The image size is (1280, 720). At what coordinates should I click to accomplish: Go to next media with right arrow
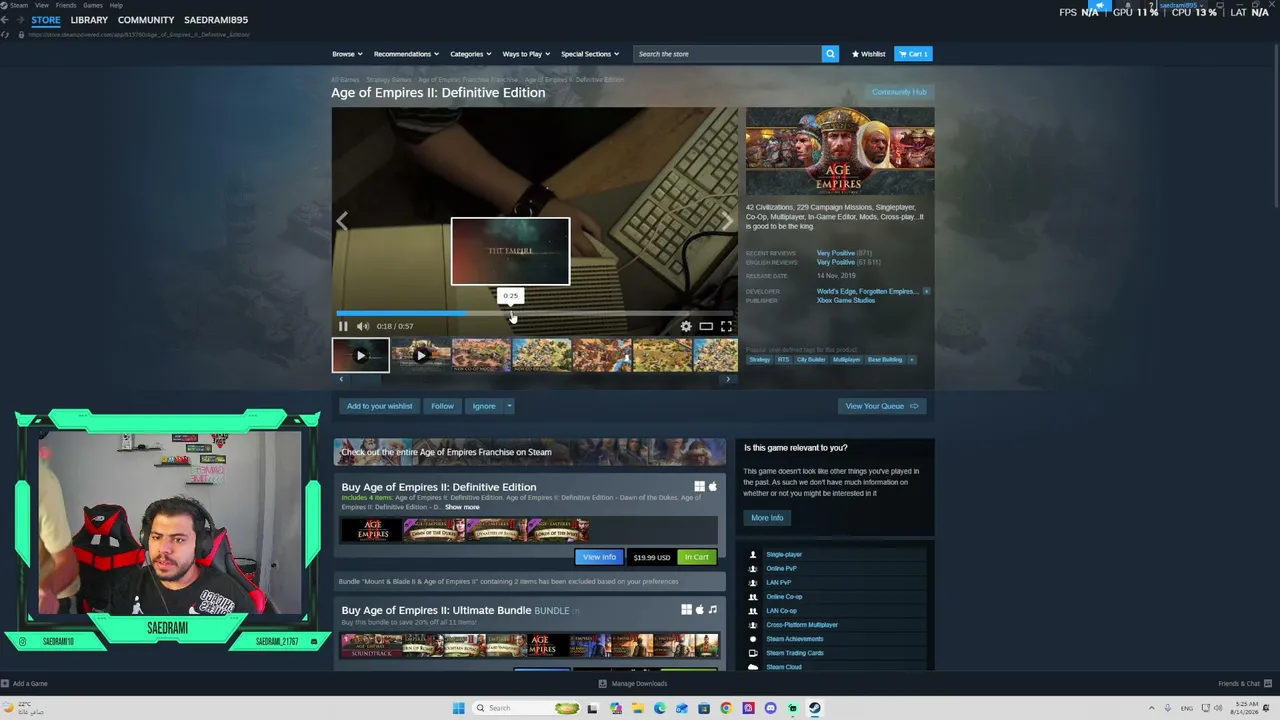(727, 221)
